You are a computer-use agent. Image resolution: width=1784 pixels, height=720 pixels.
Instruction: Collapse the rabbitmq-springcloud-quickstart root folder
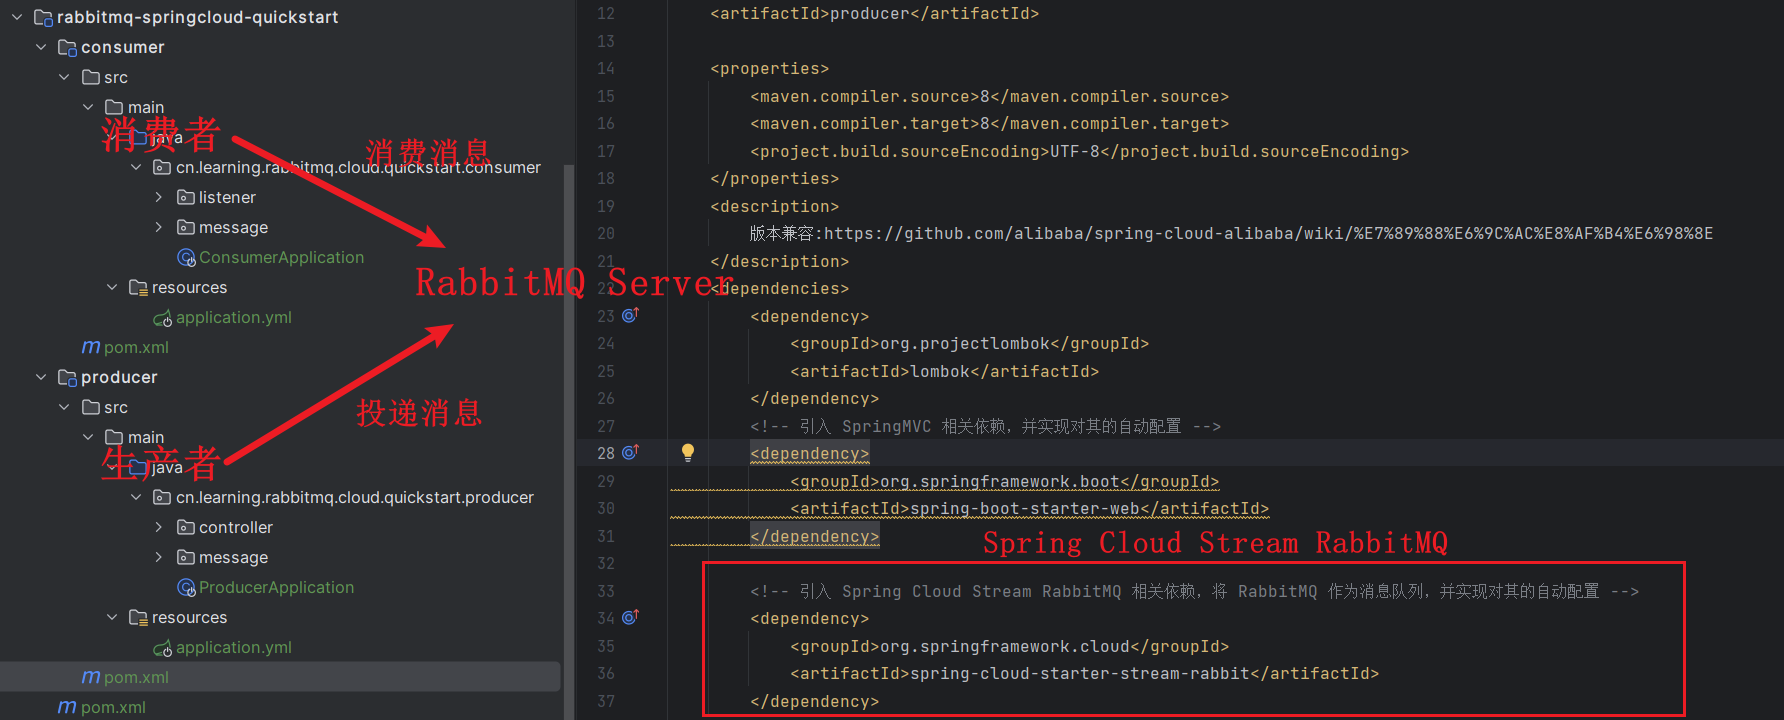(17, 17)
